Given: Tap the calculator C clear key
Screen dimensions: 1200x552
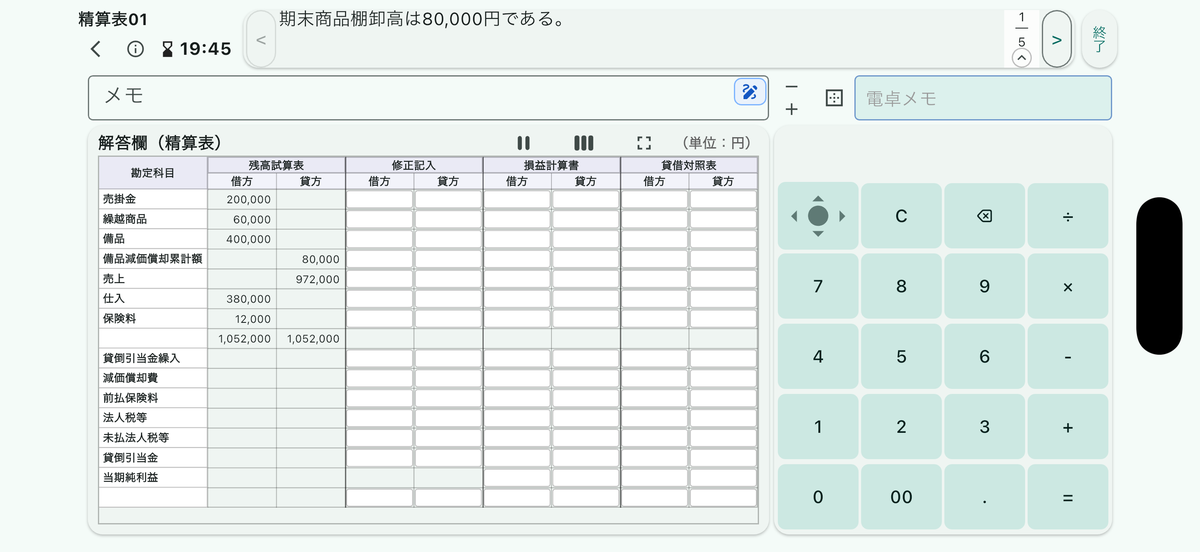Looking at the screenshot, I should click(x=901, y=216).
